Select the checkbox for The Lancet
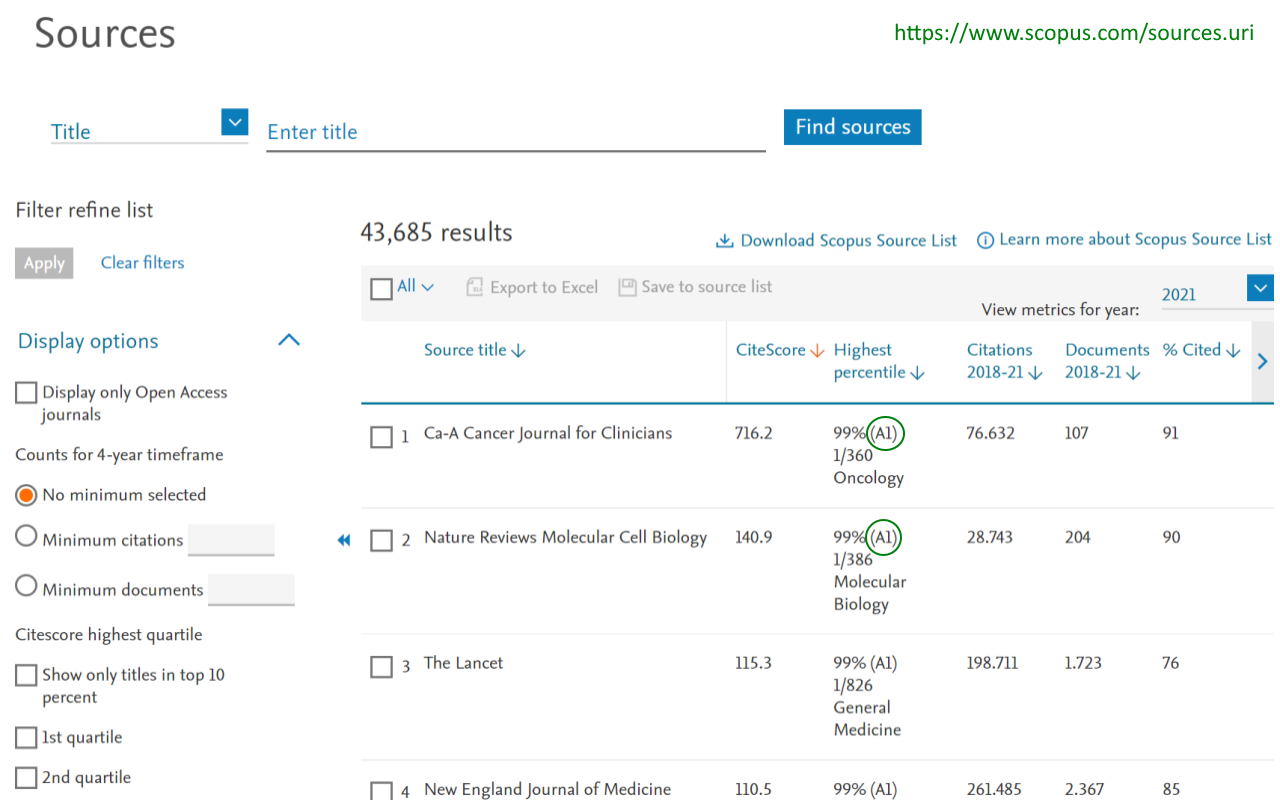 click(x=381, y=667)
